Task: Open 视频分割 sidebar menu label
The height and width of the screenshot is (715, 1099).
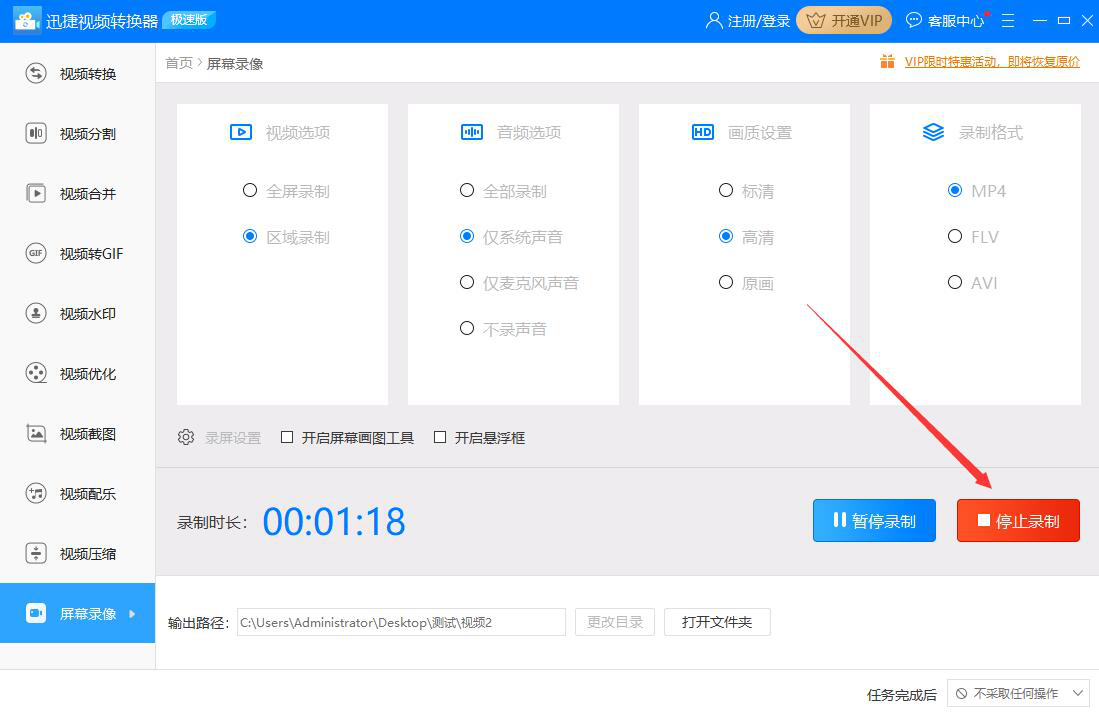Action: tap(88, 134)
